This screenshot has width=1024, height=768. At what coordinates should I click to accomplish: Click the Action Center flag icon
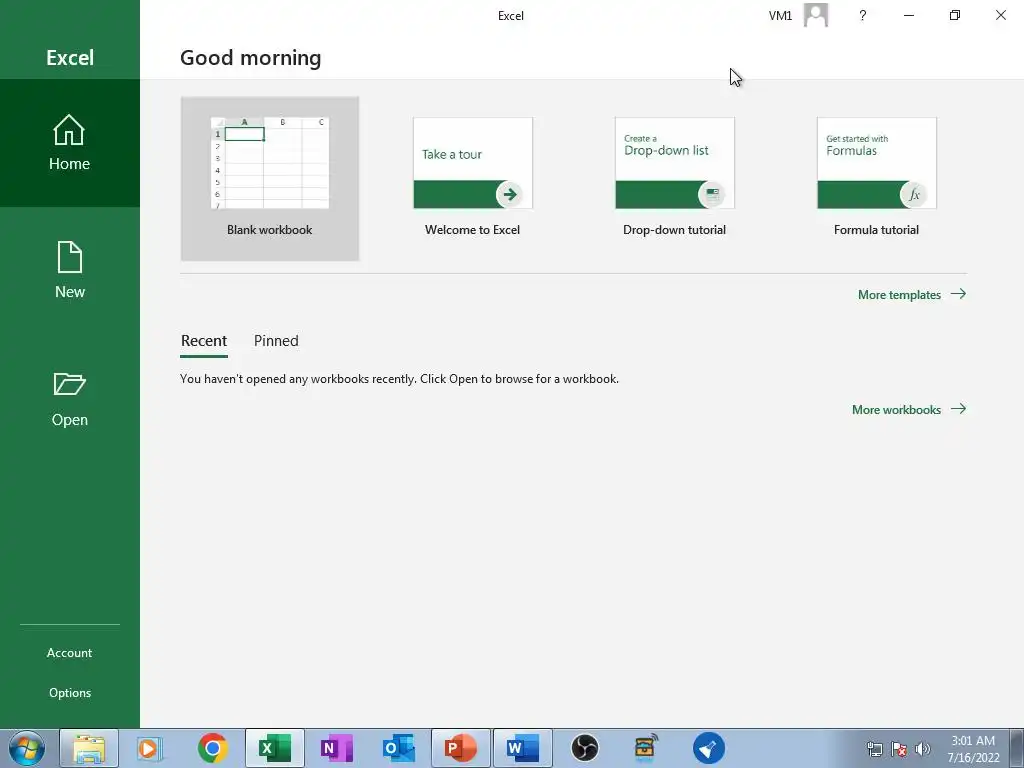click(x=899, y=749)
